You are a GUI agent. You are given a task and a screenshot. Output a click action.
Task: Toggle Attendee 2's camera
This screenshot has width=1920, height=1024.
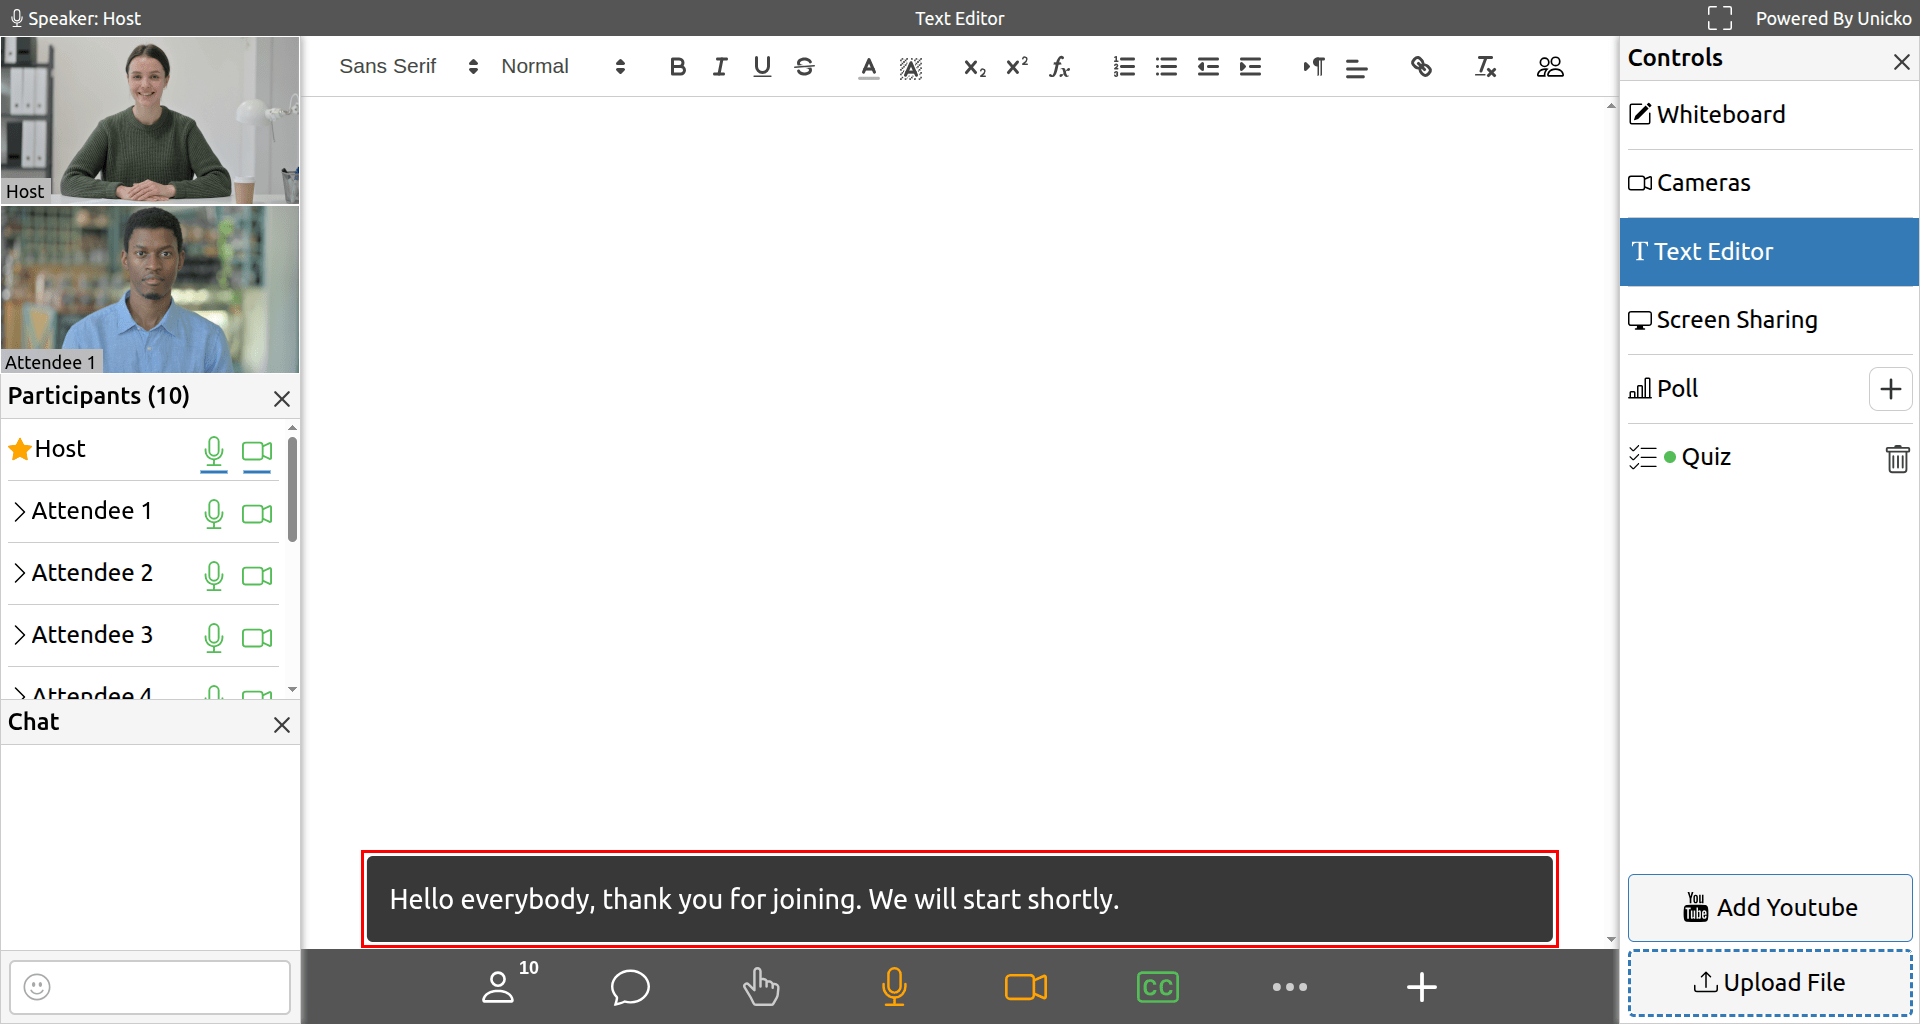pos(257,576)
